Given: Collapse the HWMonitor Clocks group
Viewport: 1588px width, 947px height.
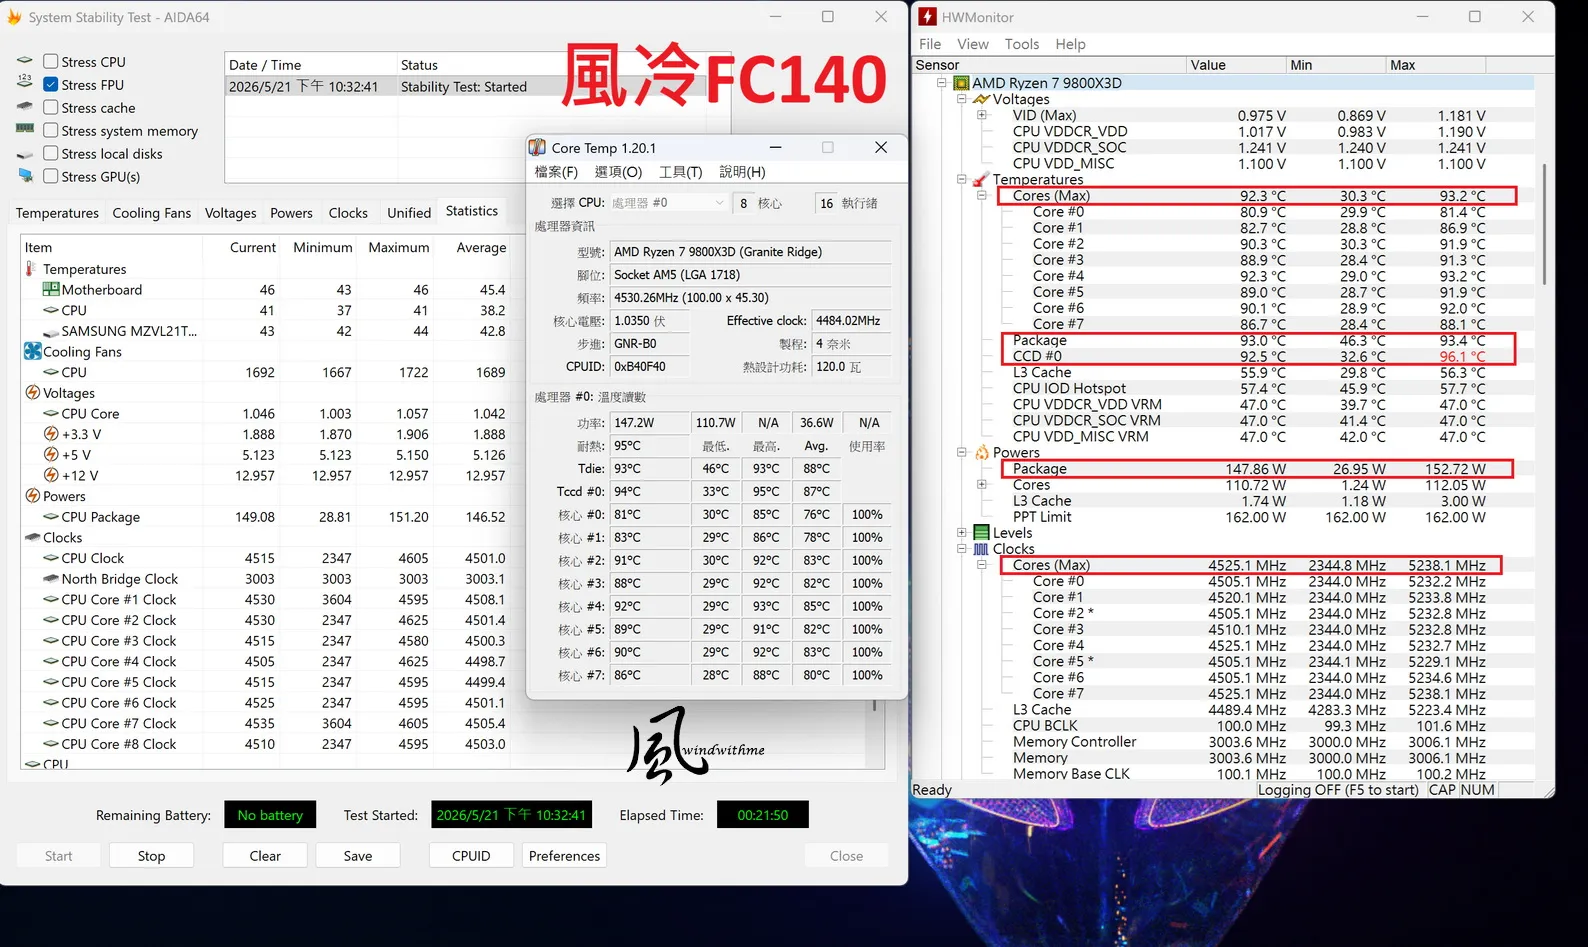Looking at the screenshot, I should pos(962,549).
